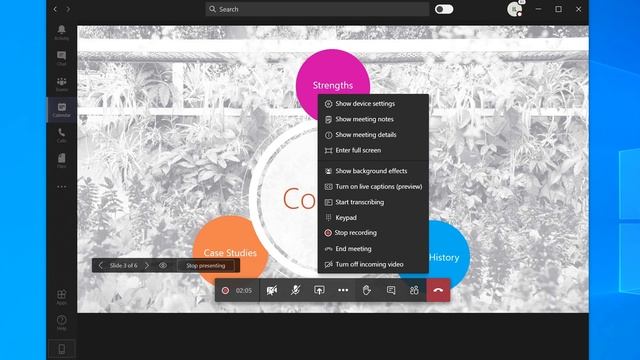Click the Search box

click(x=317, y=9)
